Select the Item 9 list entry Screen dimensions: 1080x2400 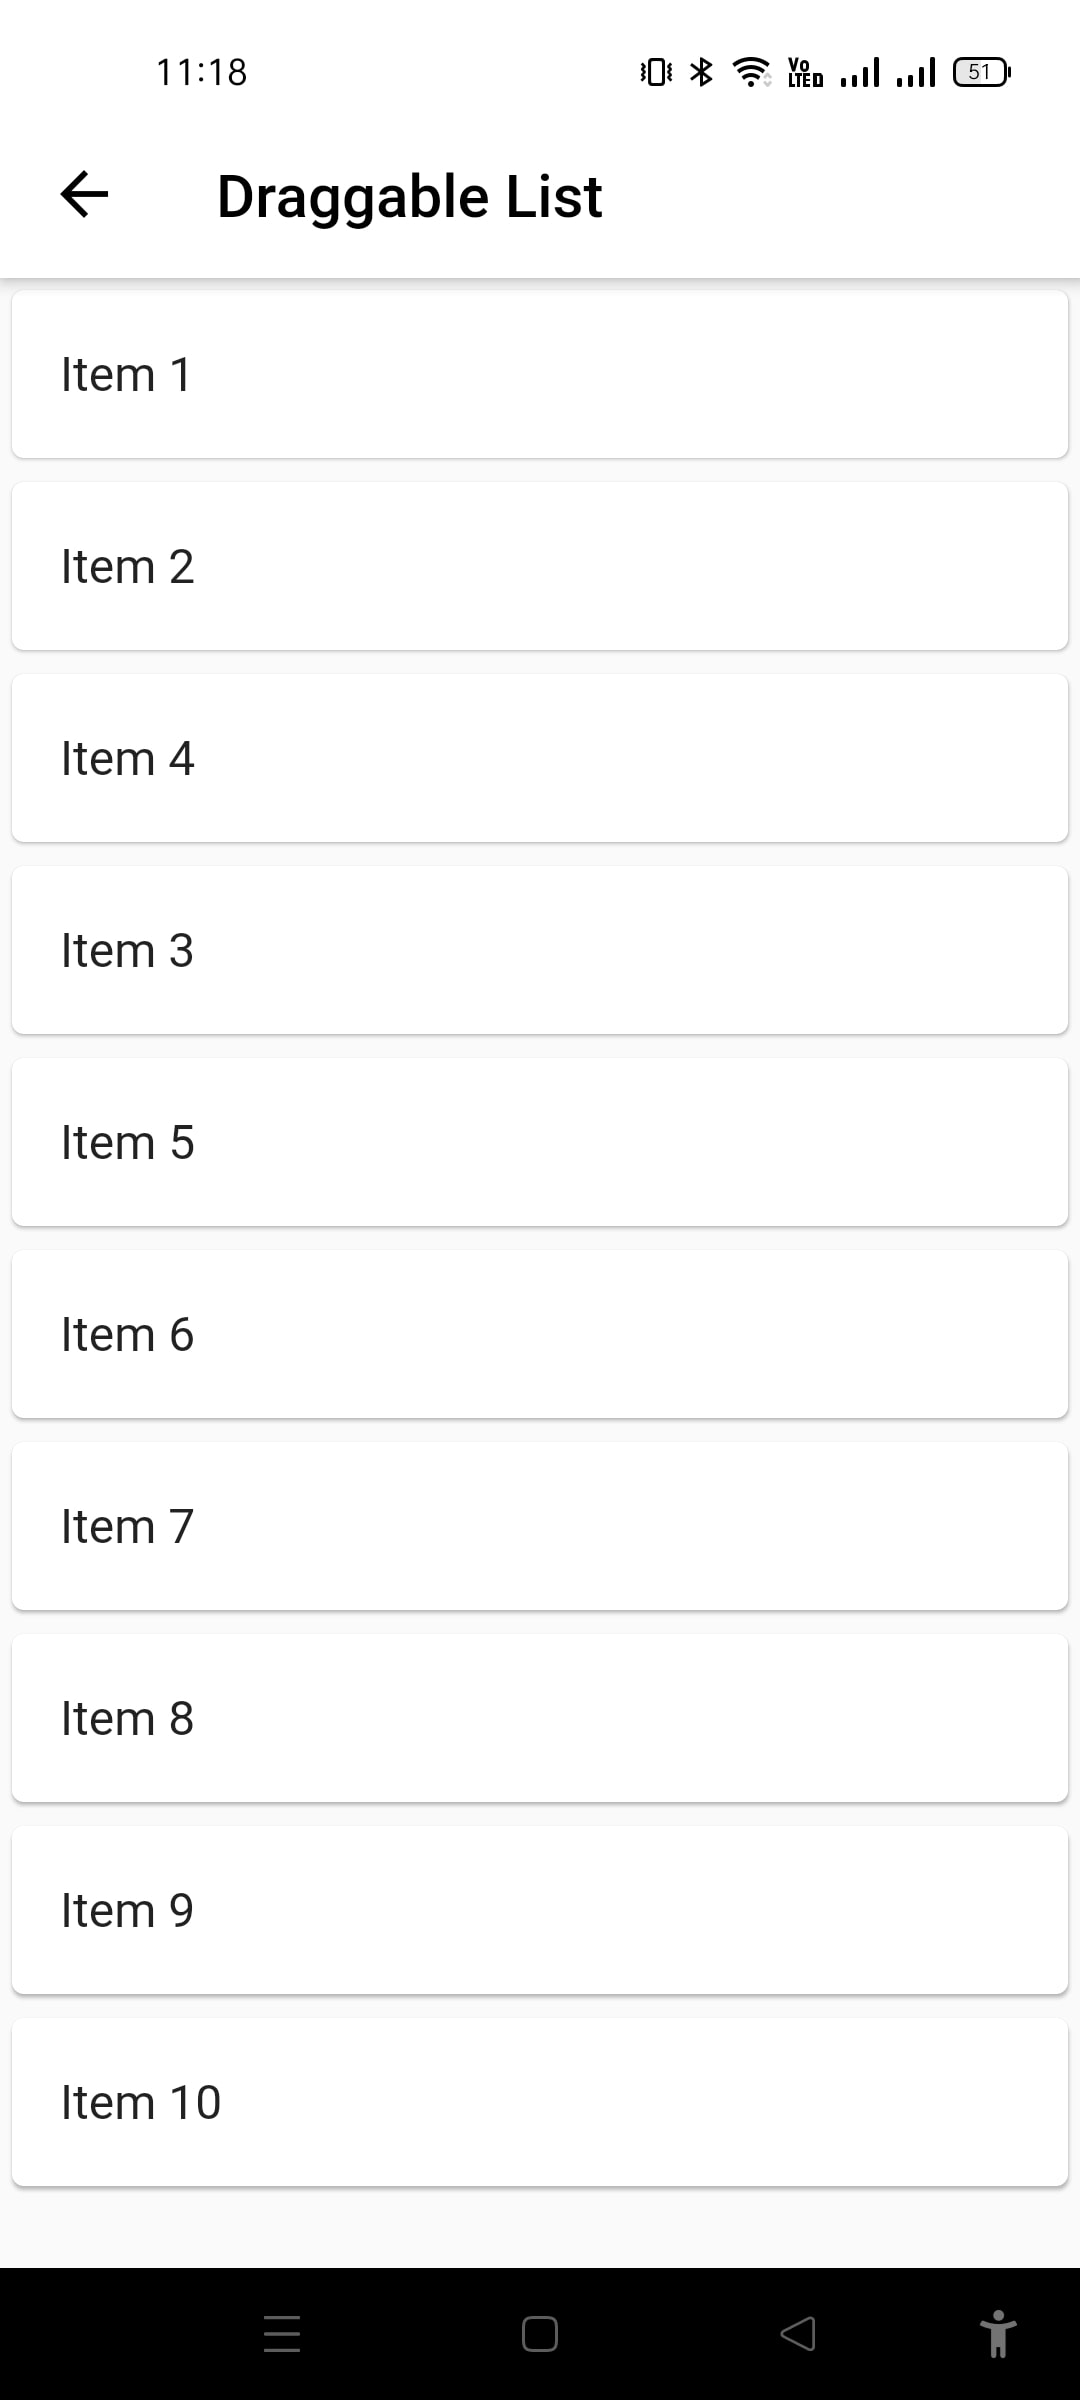pyautogui.click(x=540, y=1911)
